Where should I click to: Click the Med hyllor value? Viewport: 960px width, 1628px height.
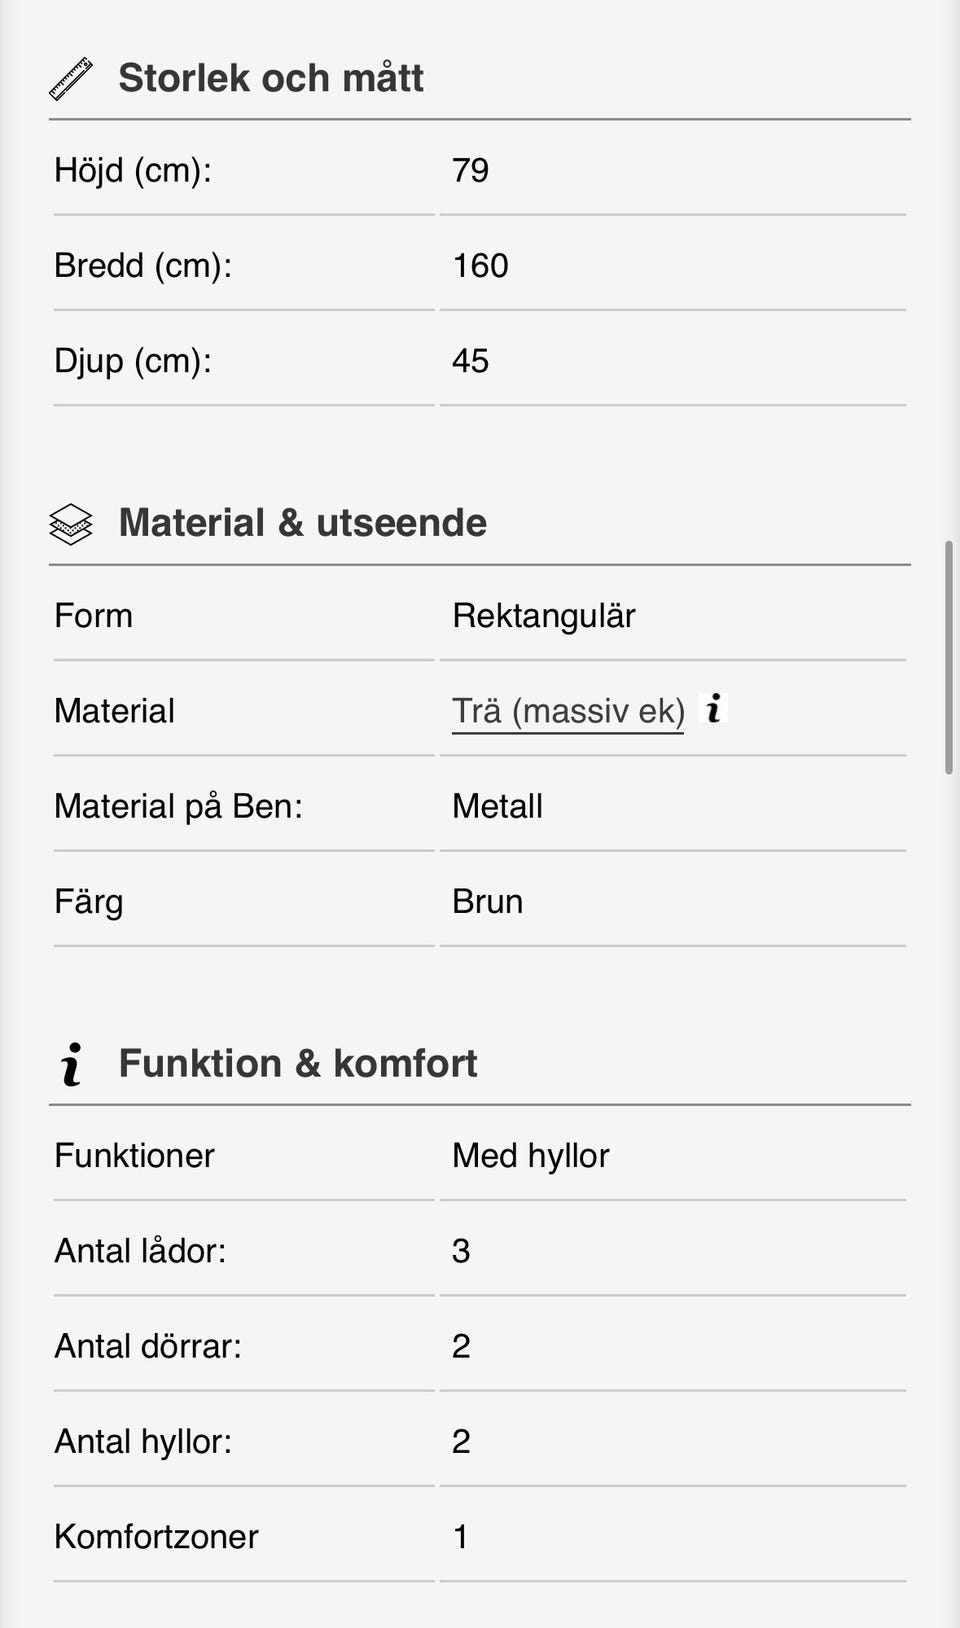click(x=531, y=1156)
